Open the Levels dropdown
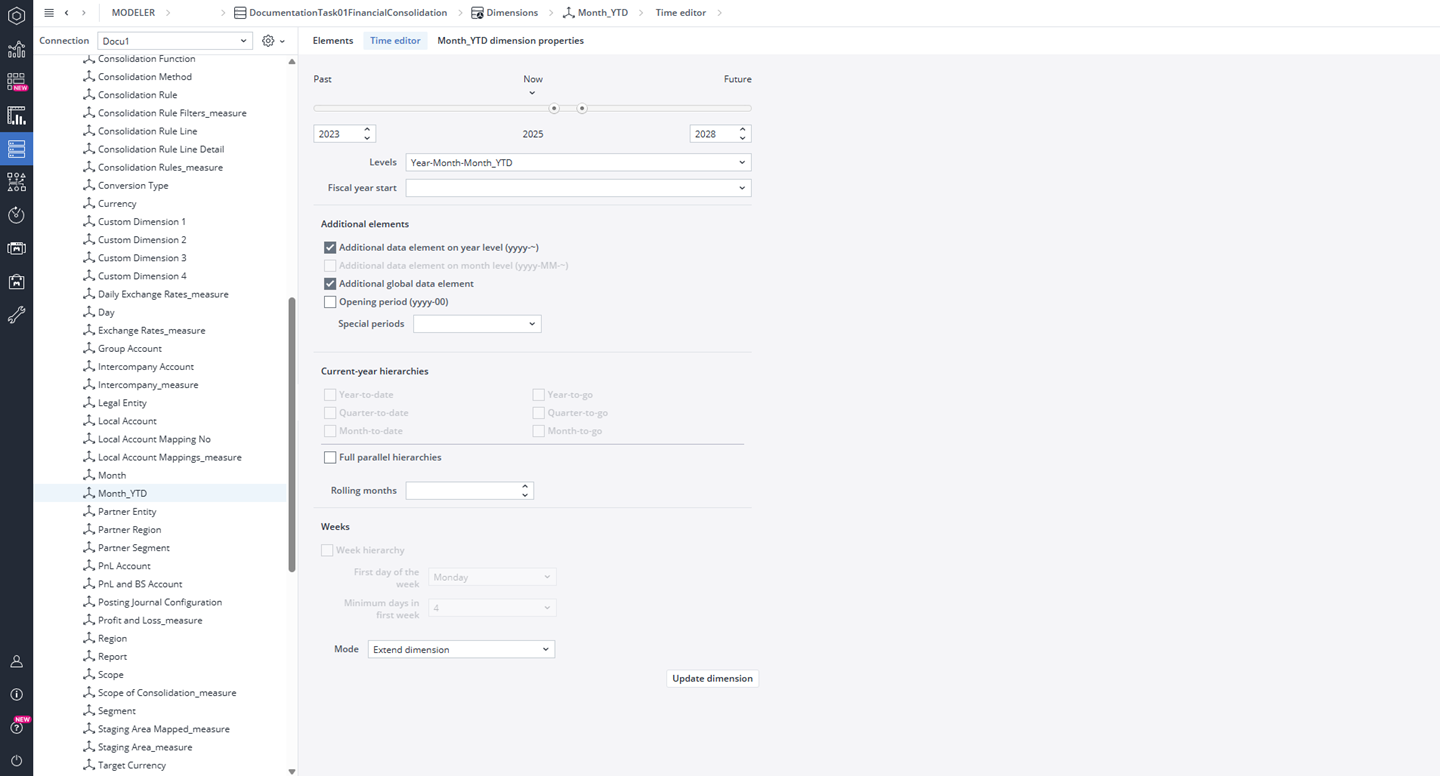Screen dimensions: 1440x776 click(578, 162)
